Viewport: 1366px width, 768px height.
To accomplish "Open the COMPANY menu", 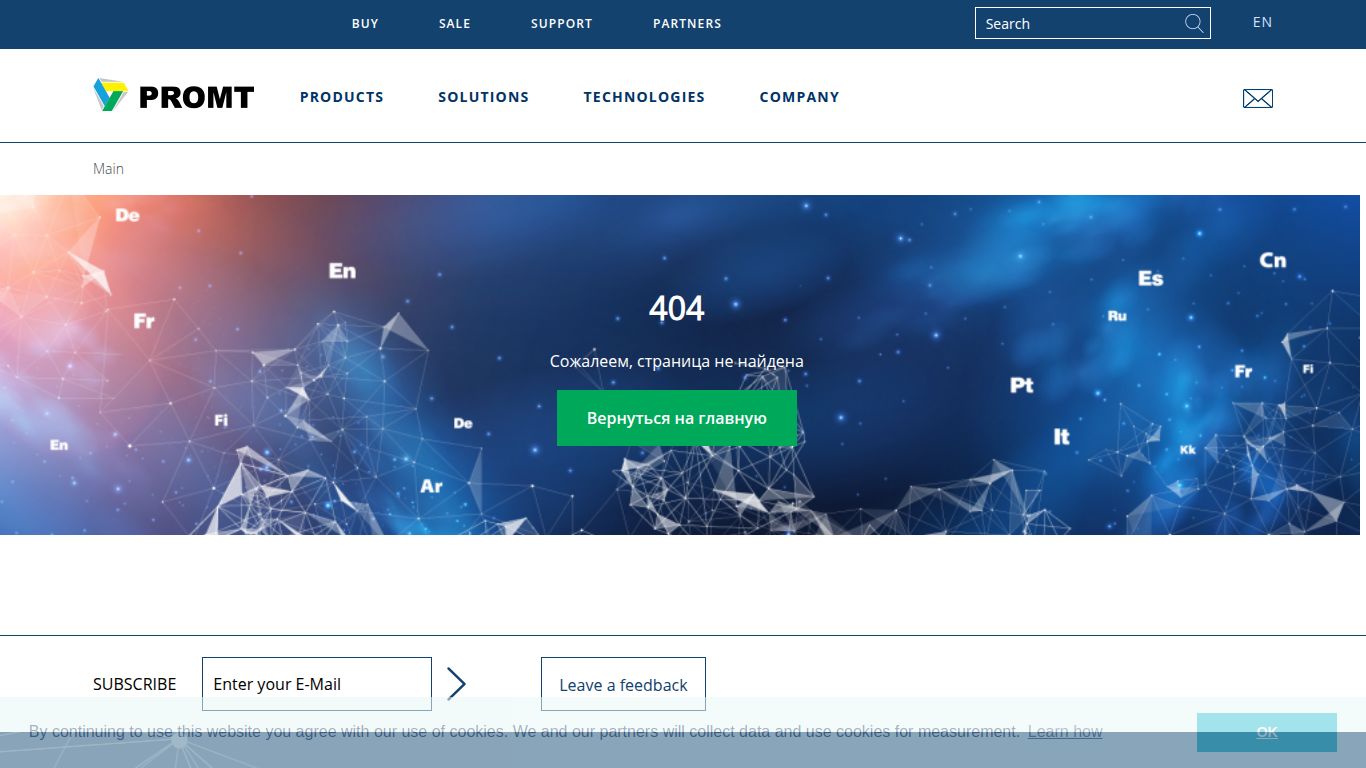I will [x=799, y=97].
